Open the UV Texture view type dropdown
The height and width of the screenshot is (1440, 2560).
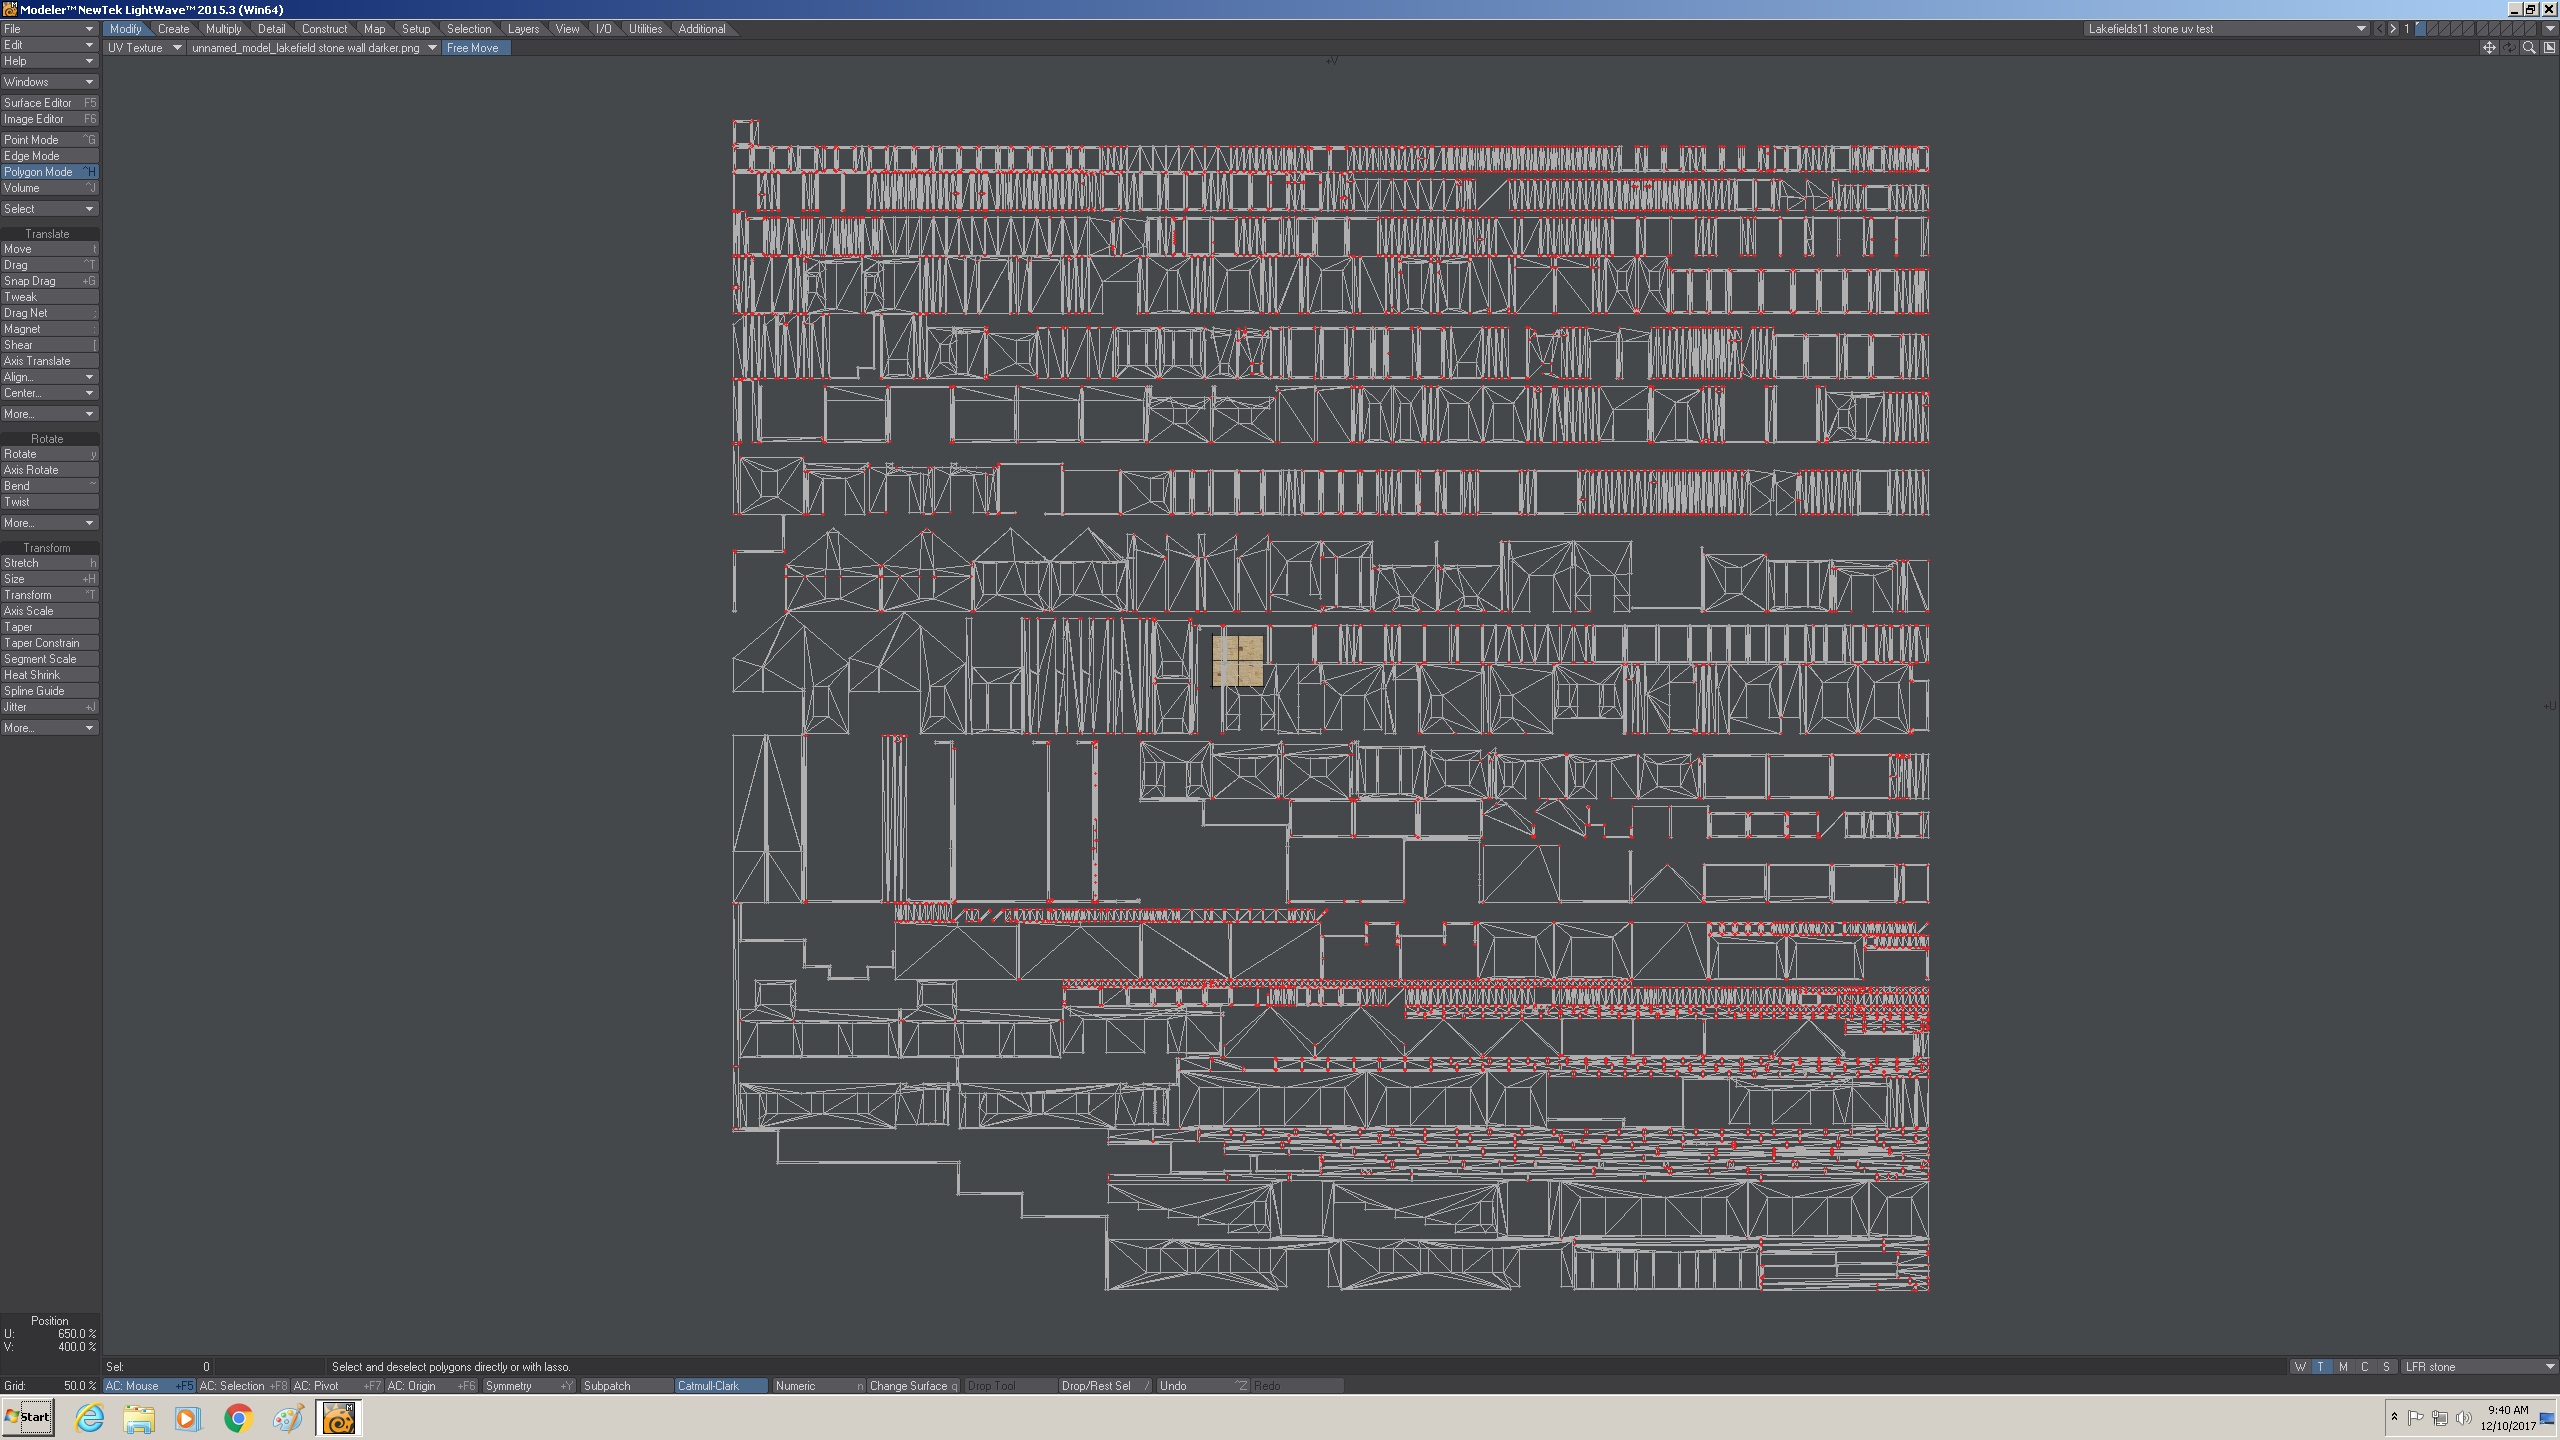tap(145, 48)
